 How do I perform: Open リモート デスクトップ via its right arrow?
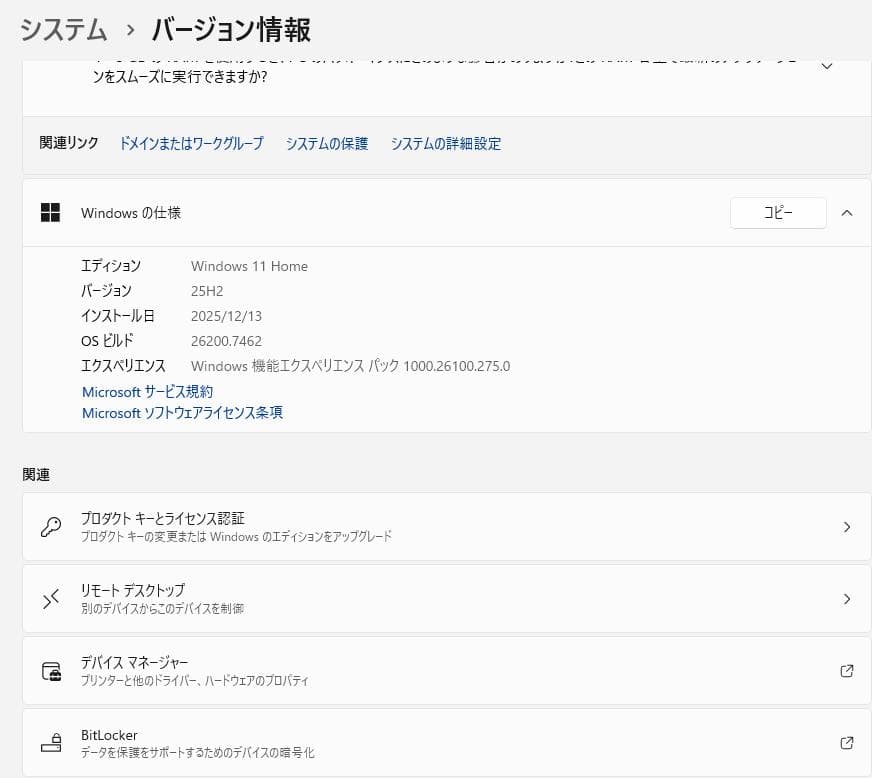[847, 598]
